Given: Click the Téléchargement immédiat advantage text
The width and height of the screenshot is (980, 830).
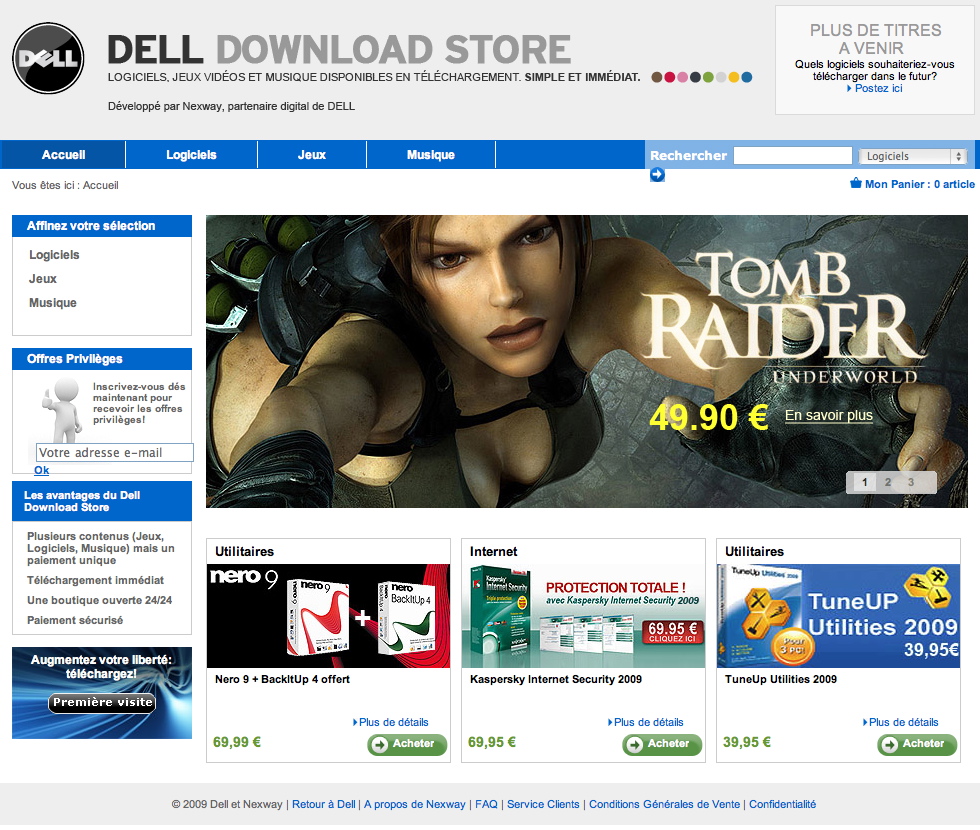Looking at the screenshot, I should click(x=95, y=580).
